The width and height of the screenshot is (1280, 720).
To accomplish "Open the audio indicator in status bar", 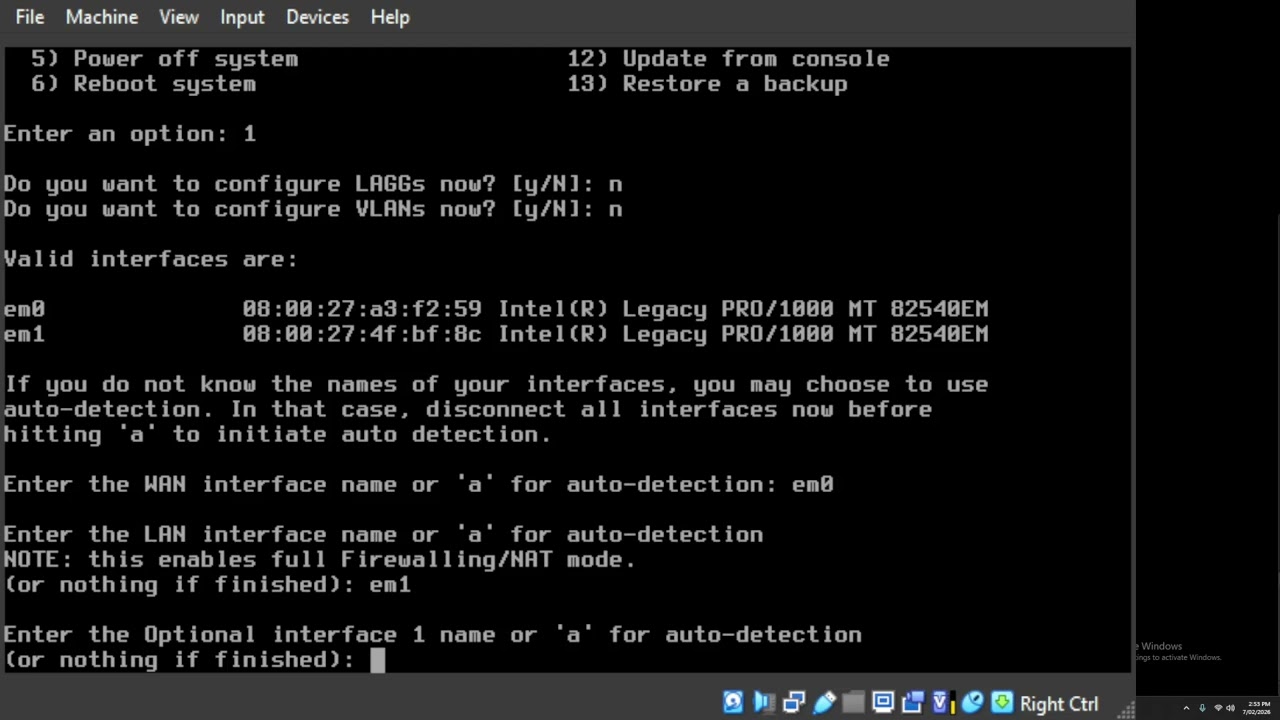I will [x=764, y=703].
